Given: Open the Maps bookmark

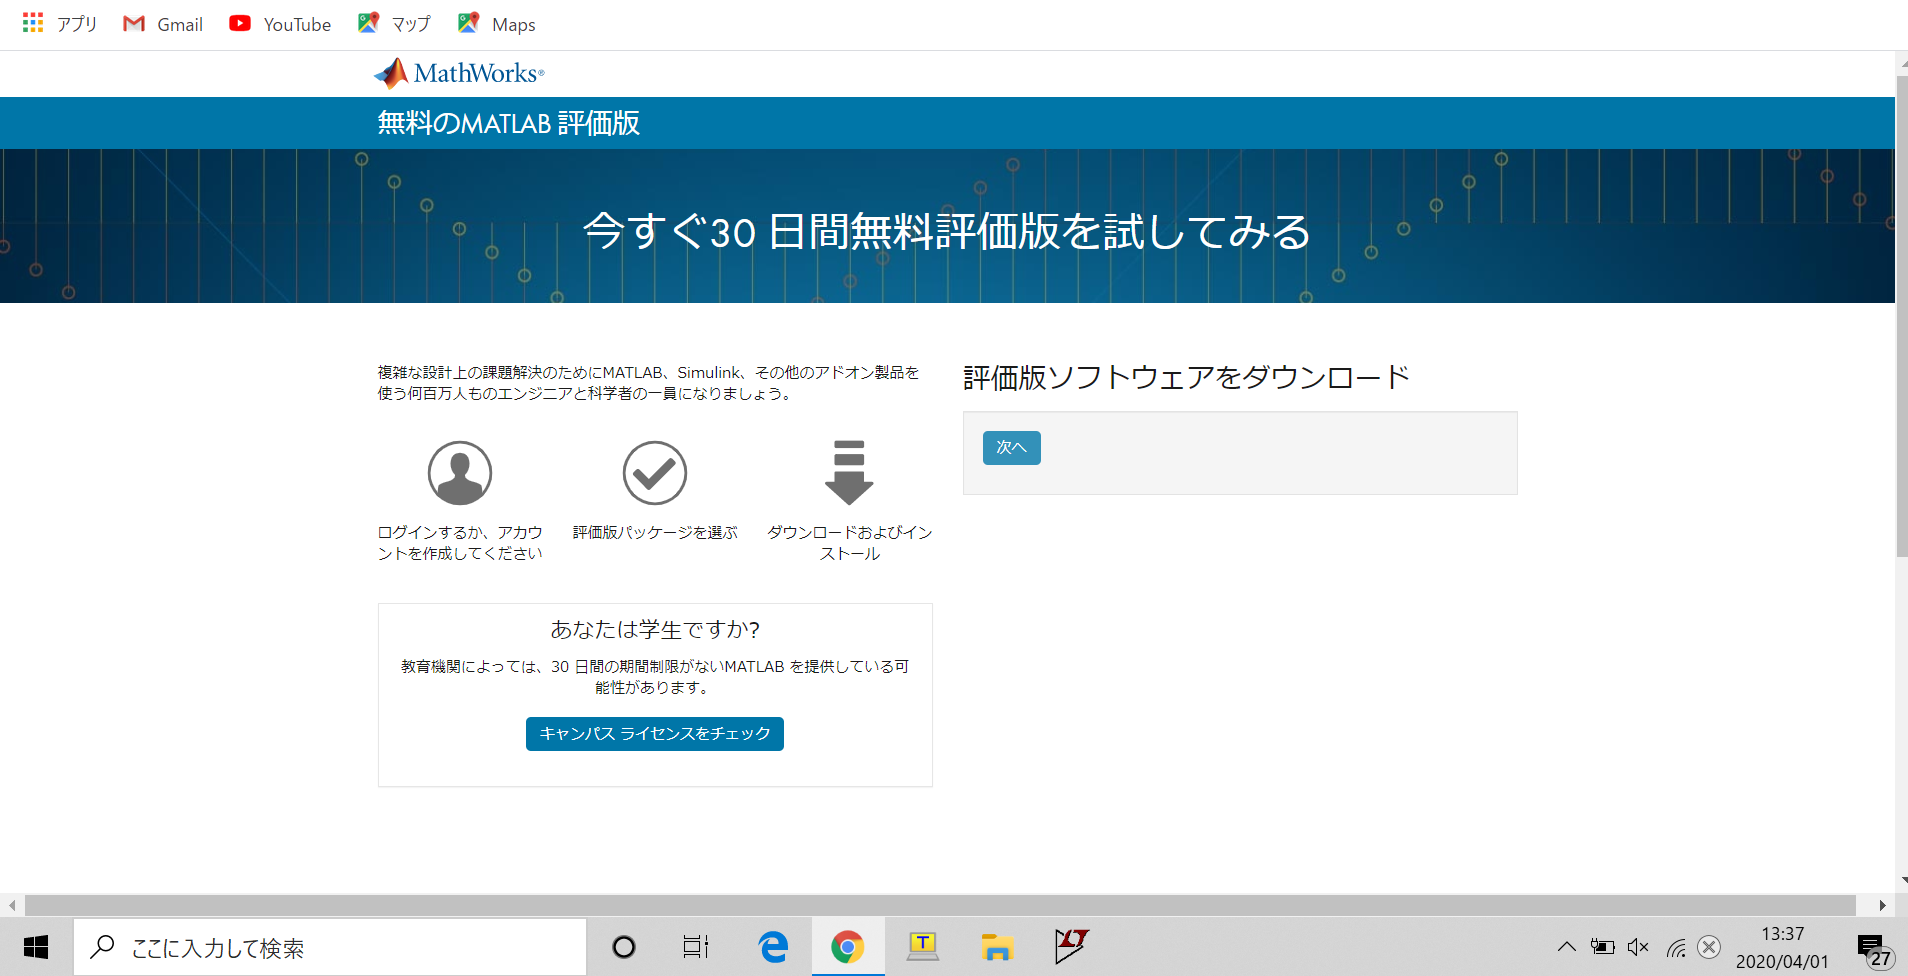Looking at the screenshot, I should click(x=497, y=24).
